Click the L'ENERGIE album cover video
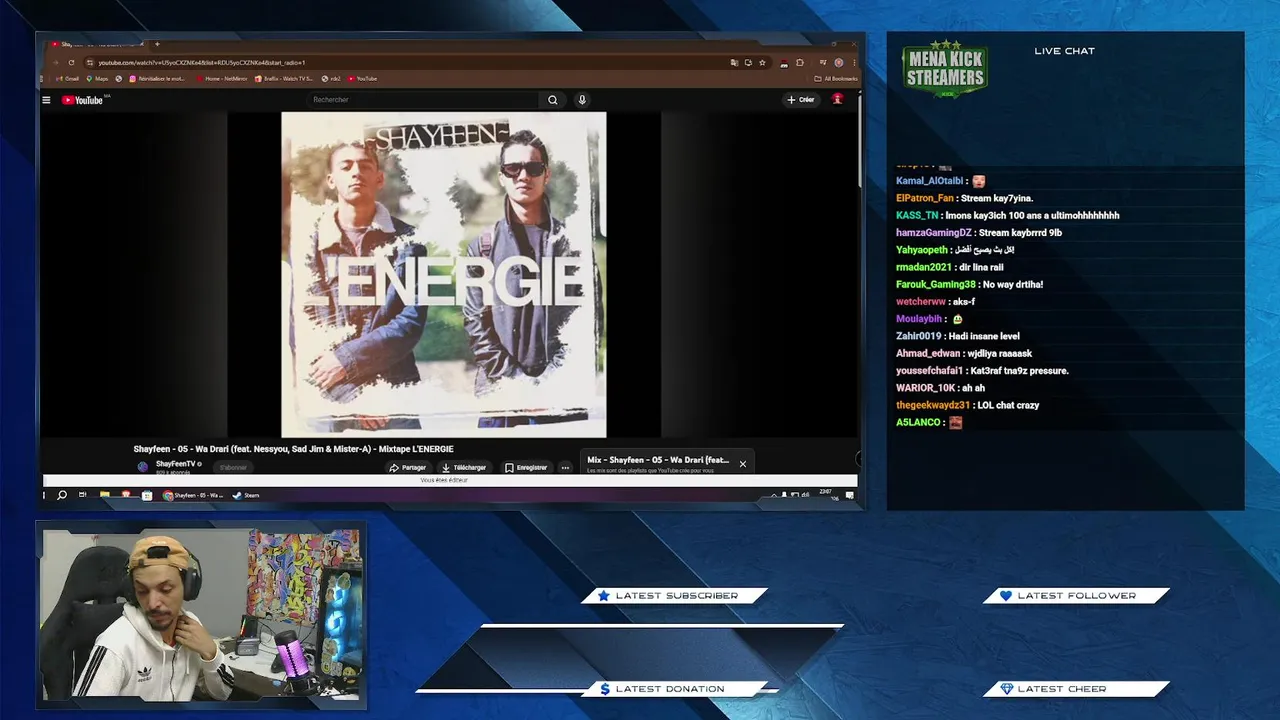1280x720 pixels. pos(444,274)
